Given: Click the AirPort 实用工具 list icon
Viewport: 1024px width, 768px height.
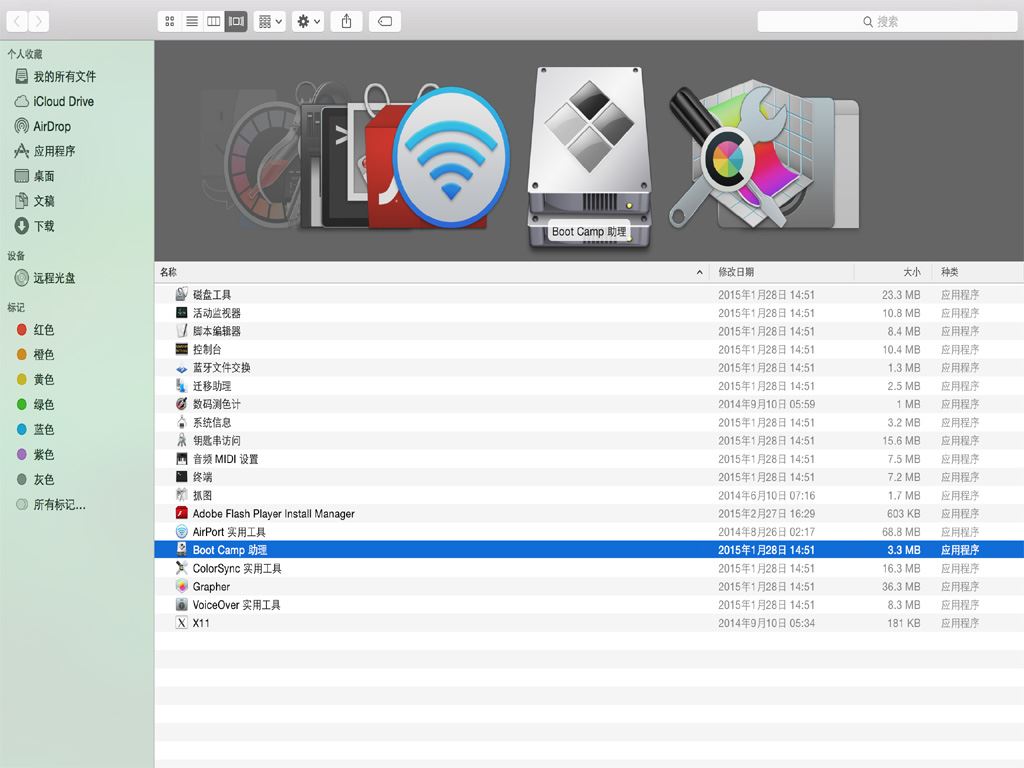Looking at the screenshot, I should click(182, 532).
